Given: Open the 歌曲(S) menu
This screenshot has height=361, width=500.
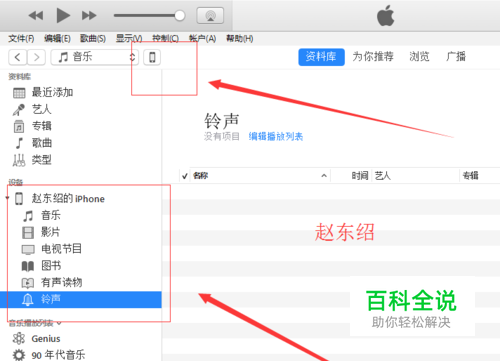Looking at the screenshot, I should 93,39.
